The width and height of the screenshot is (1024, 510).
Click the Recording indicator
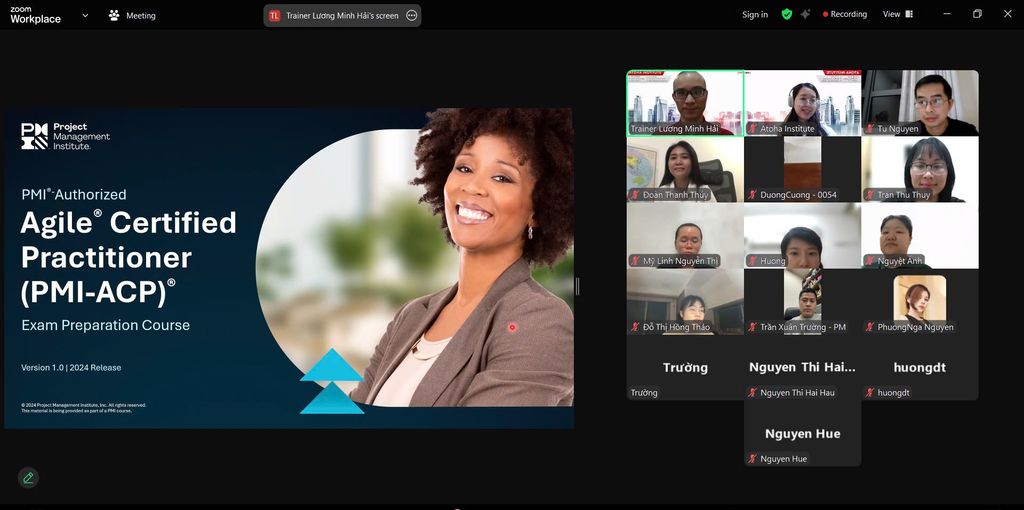click(x=844, y=15)
